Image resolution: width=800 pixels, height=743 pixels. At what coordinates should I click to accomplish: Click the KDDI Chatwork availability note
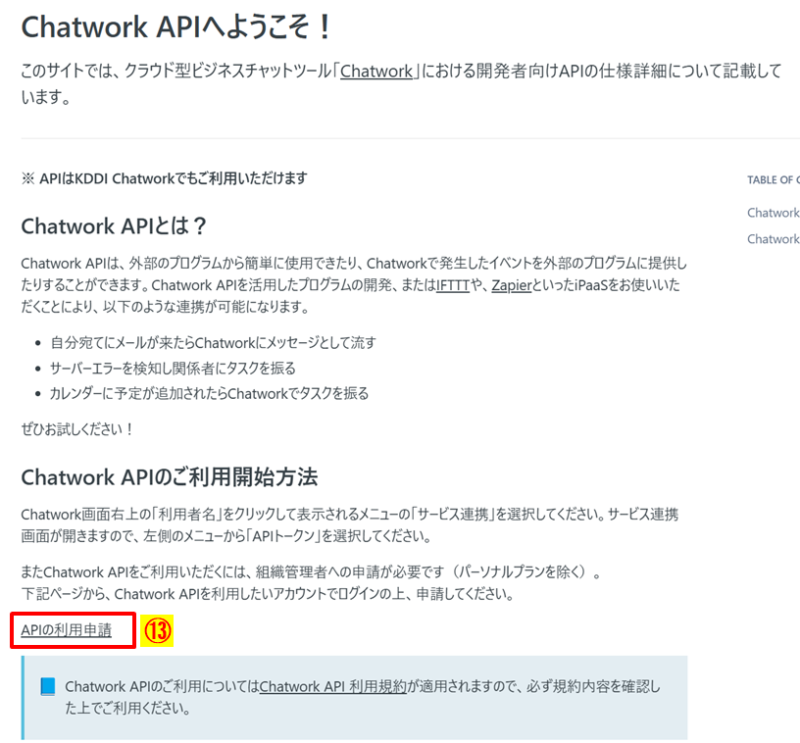[x=164, y=179]
